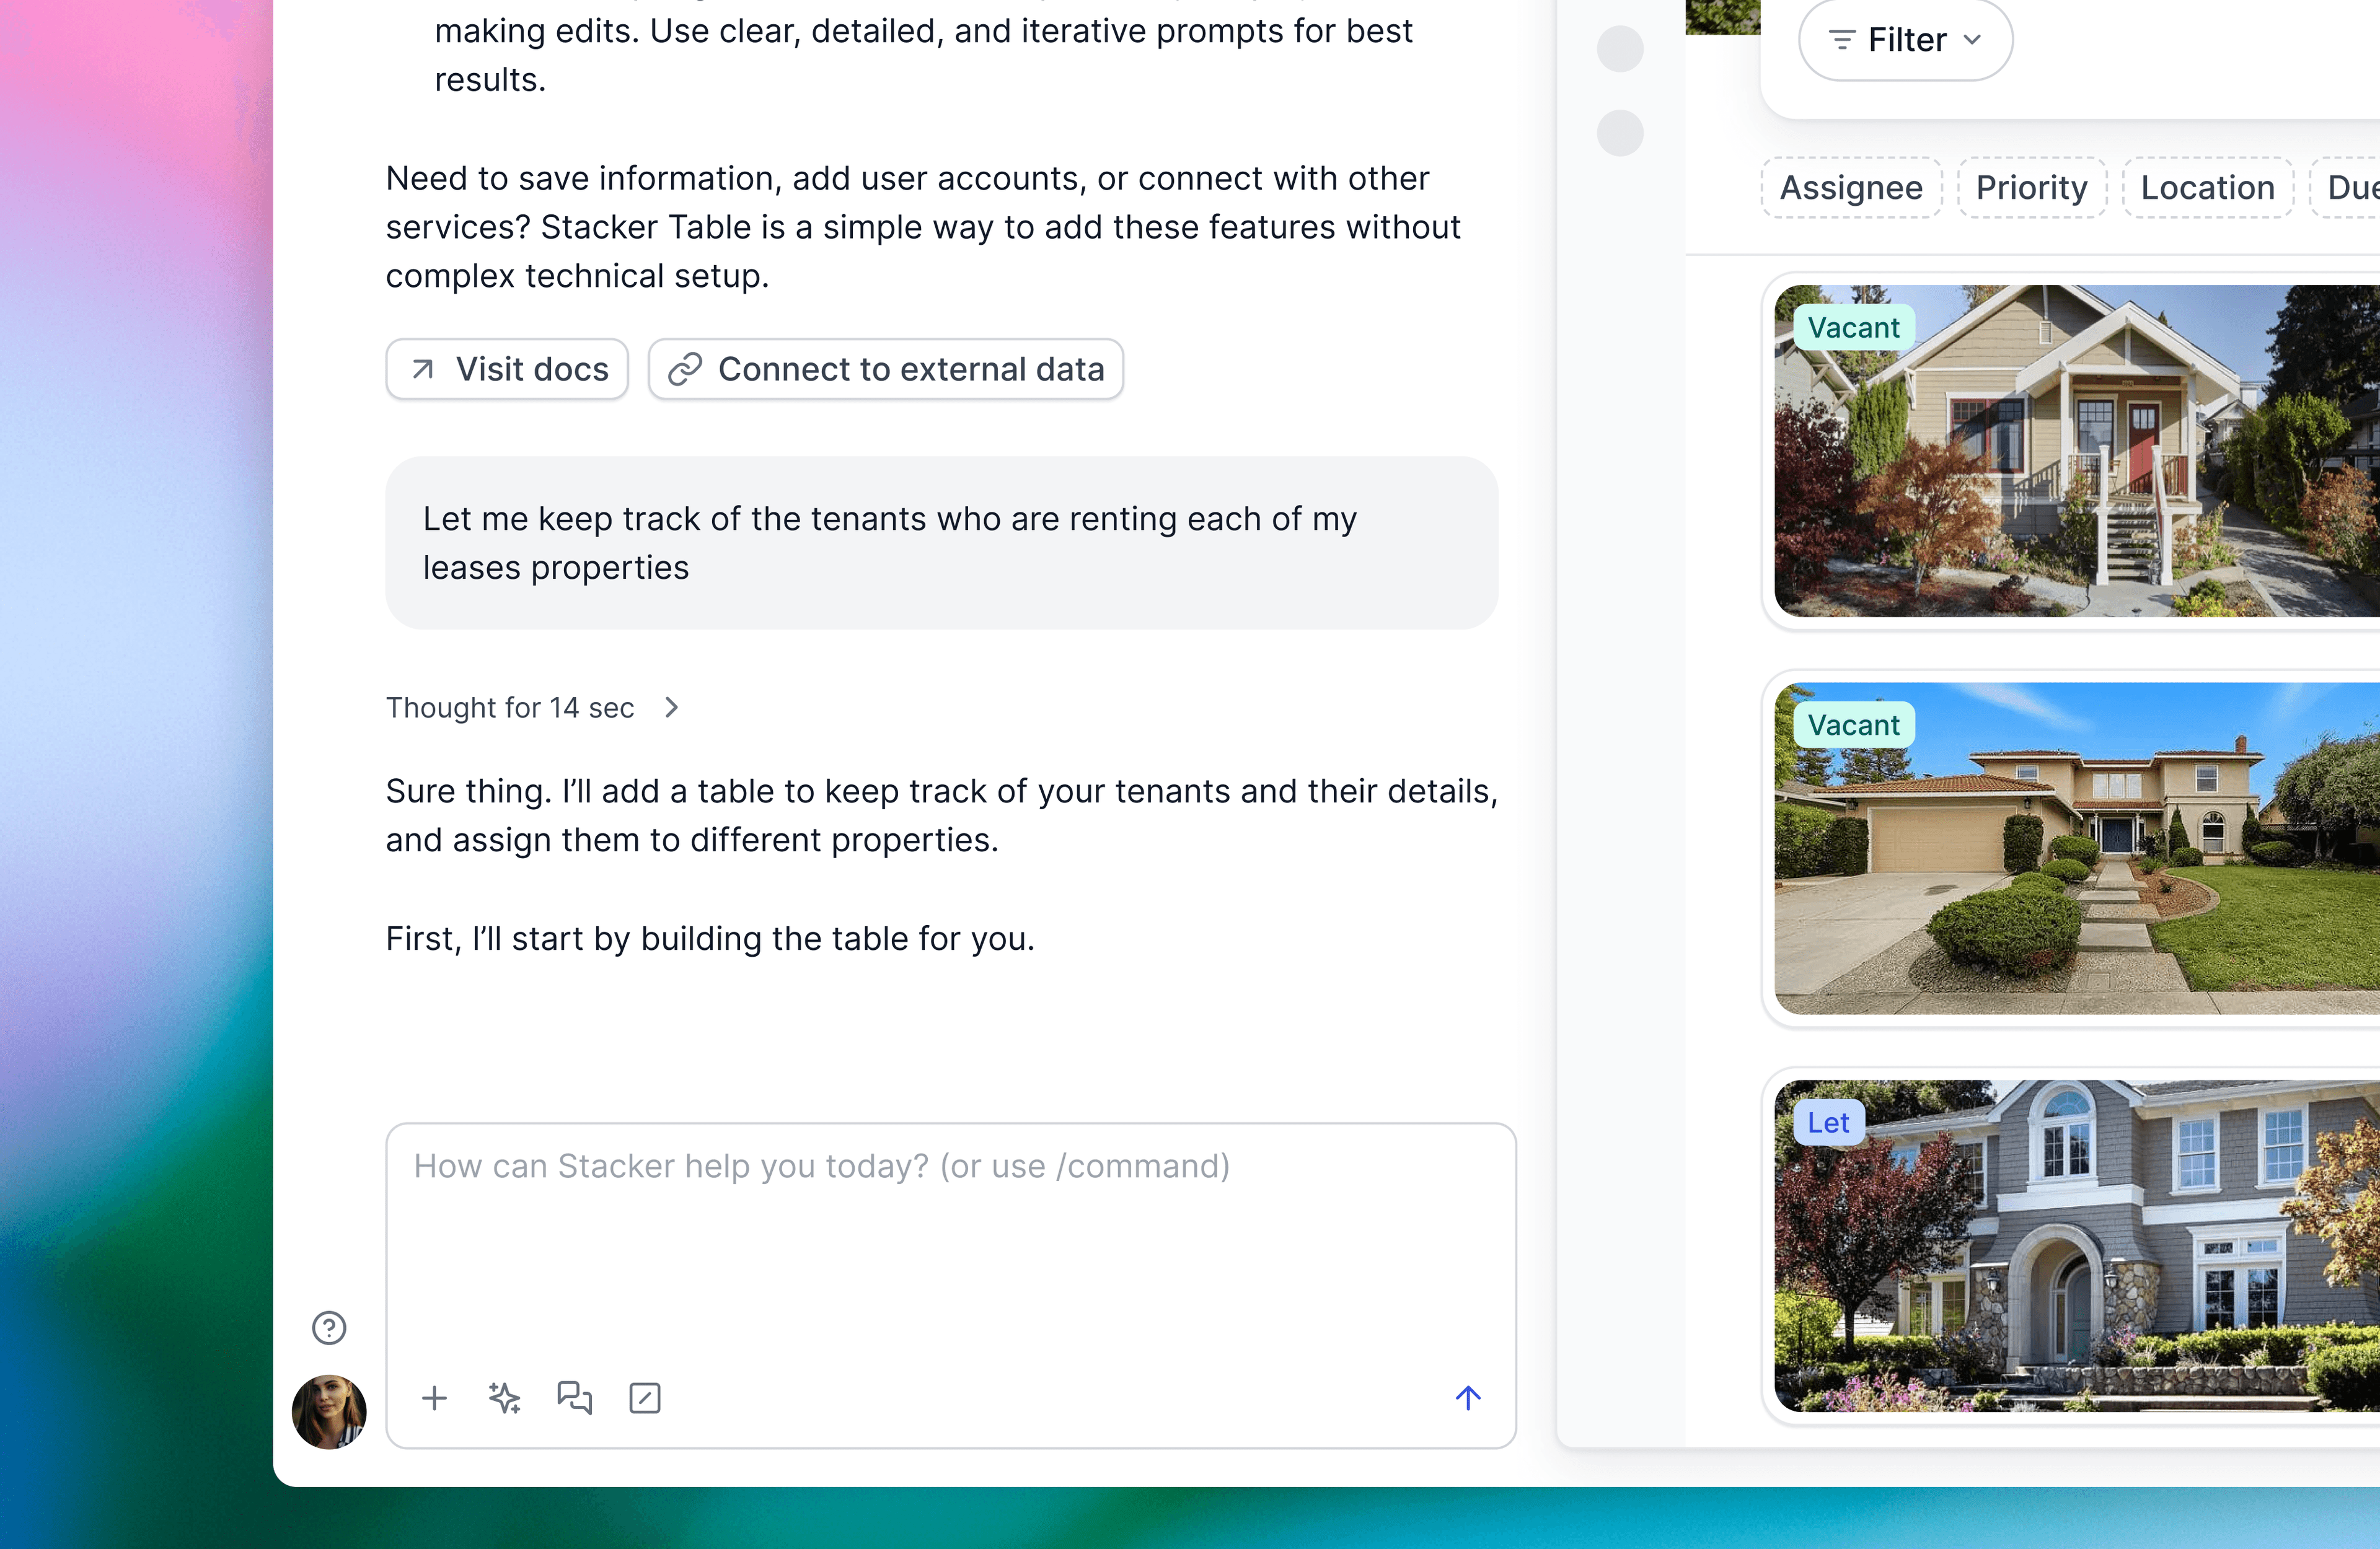Add the Assignee filter chip
This screenshot has height=1549, width=2380.
1851,188
